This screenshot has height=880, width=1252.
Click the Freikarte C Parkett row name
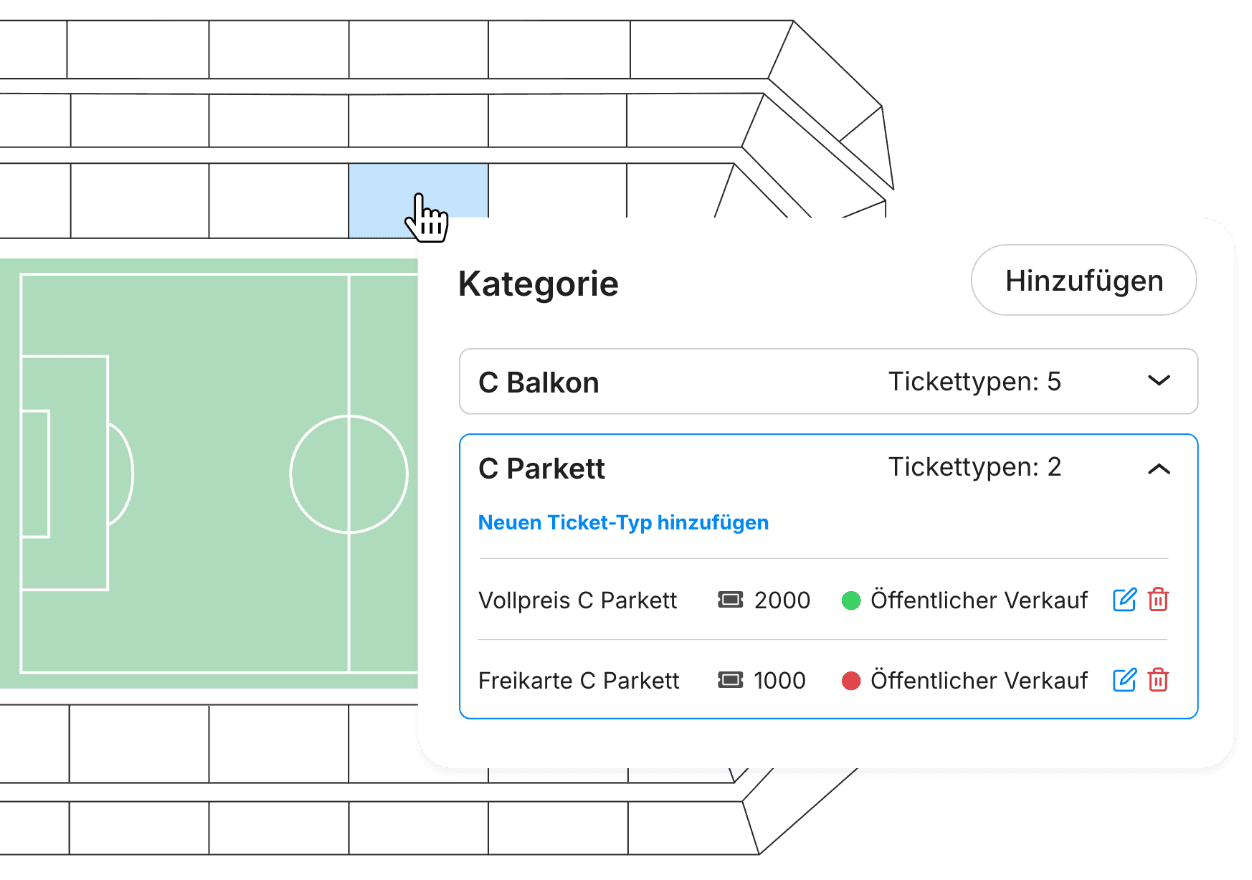(x=579, y=682)
